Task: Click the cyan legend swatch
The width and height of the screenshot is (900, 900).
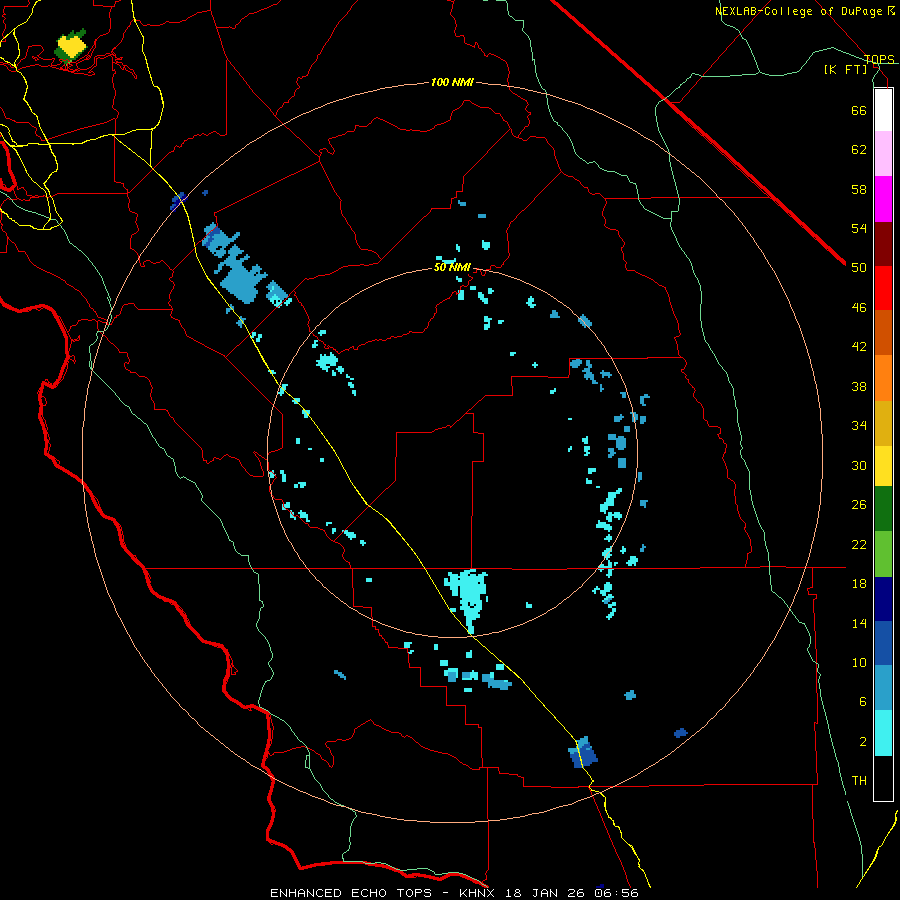Action: [x=883, y=733]
